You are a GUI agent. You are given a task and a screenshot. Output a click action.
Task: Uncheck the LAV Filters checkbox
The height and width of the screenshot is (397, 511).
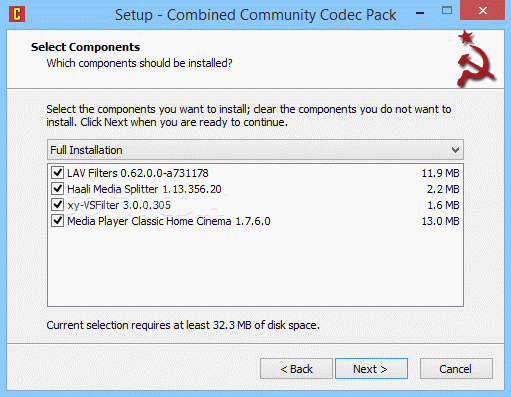(x=58, y=173)
